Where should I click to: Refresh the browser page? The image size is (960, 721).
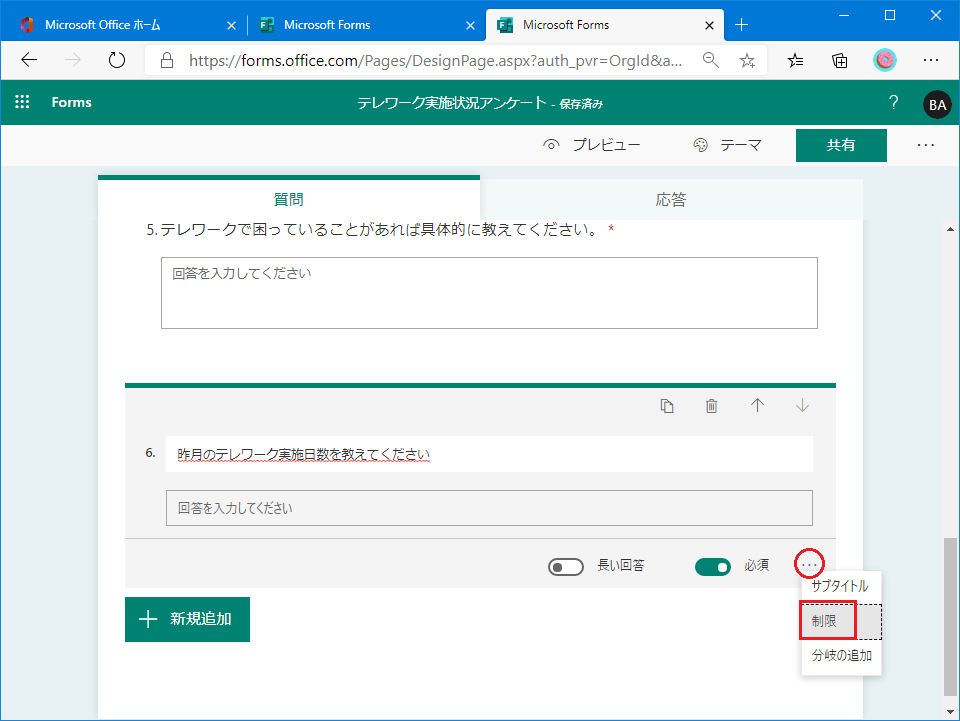pos(117,60)
